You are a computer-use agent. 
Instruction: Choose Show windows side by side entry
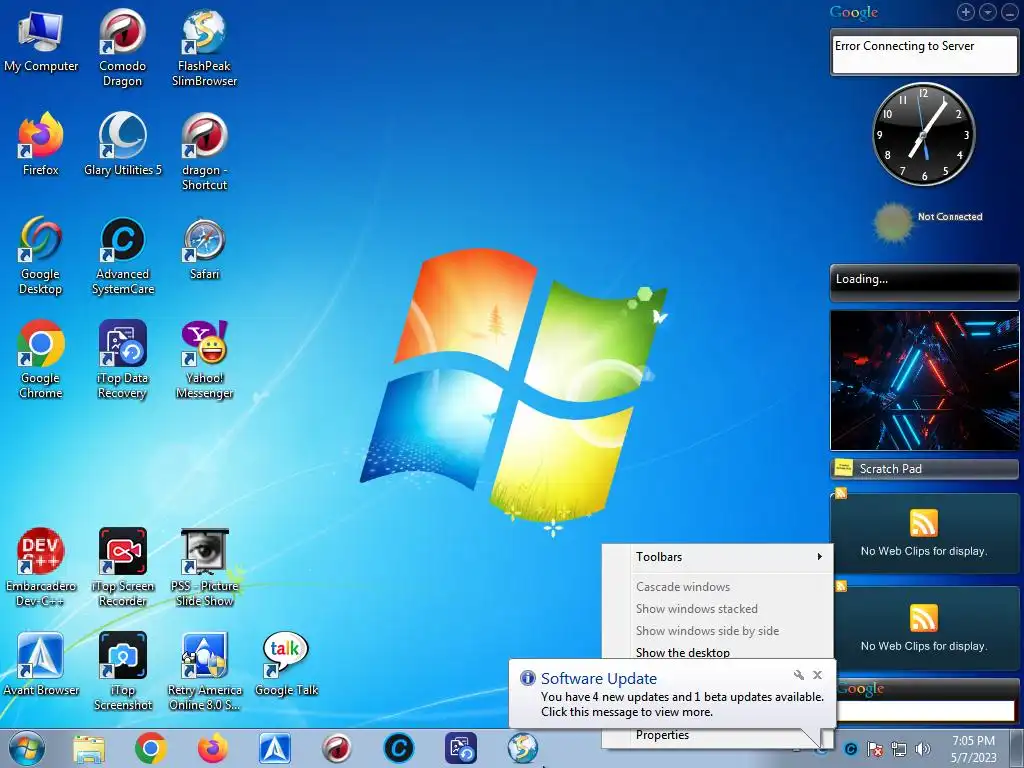click(x=717, y=631)
